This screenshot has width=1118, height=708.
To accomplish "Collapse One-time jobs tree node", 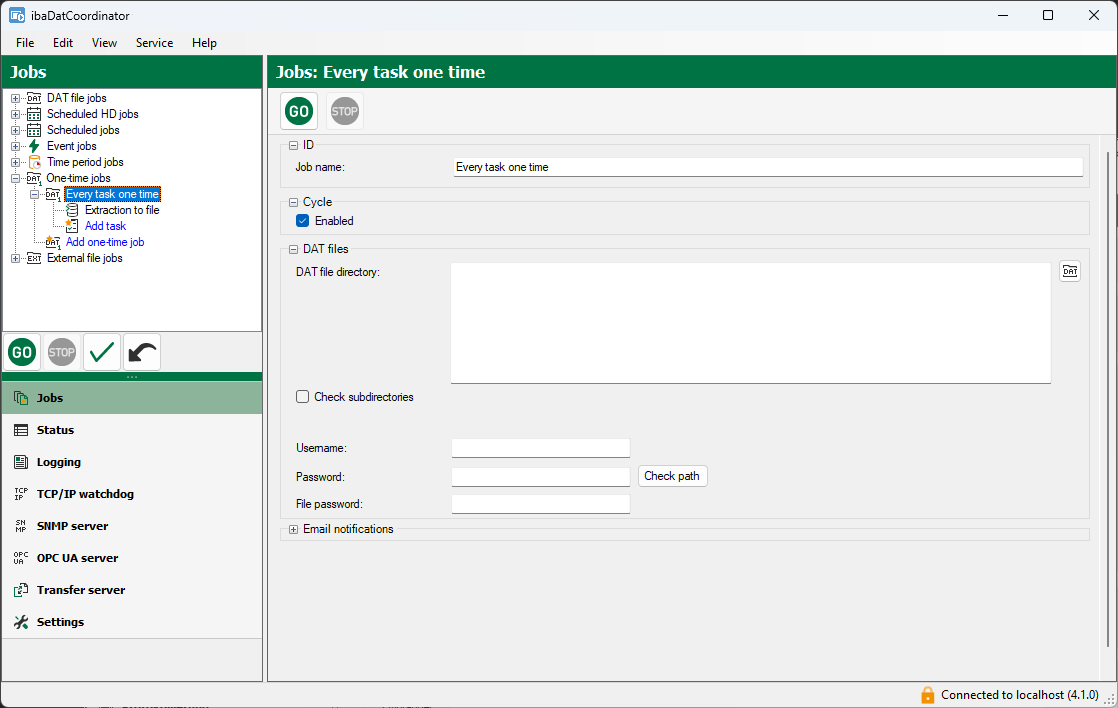I will click(15, 178).
